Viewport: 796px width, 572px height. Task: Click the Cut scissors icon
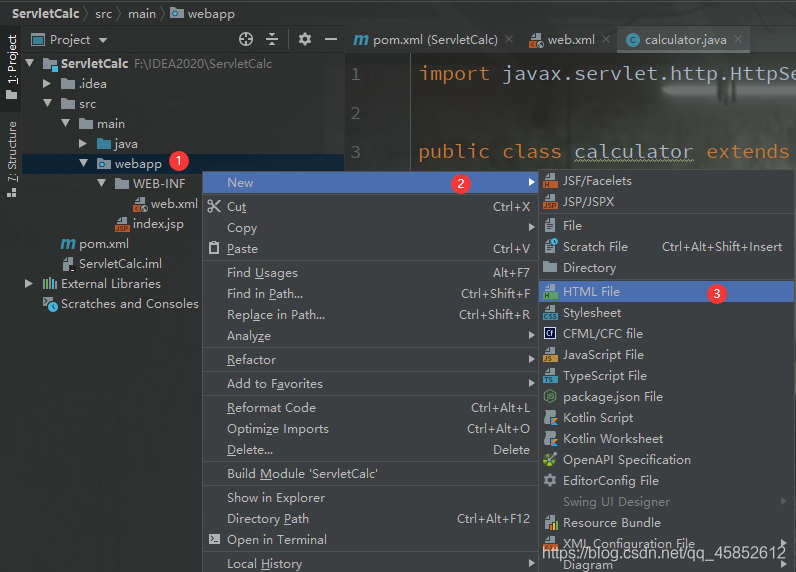click(214, 206)
